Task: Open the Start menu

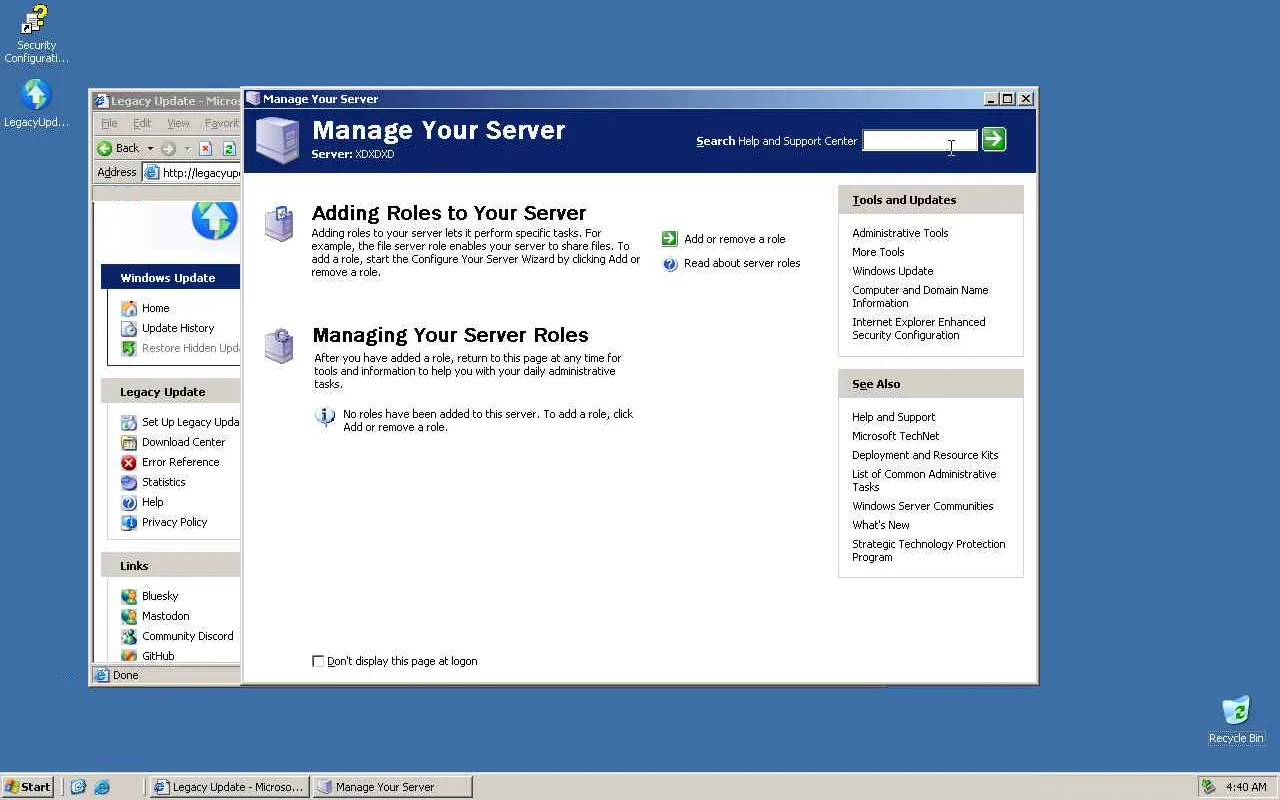Action: [x=28, y=787]
